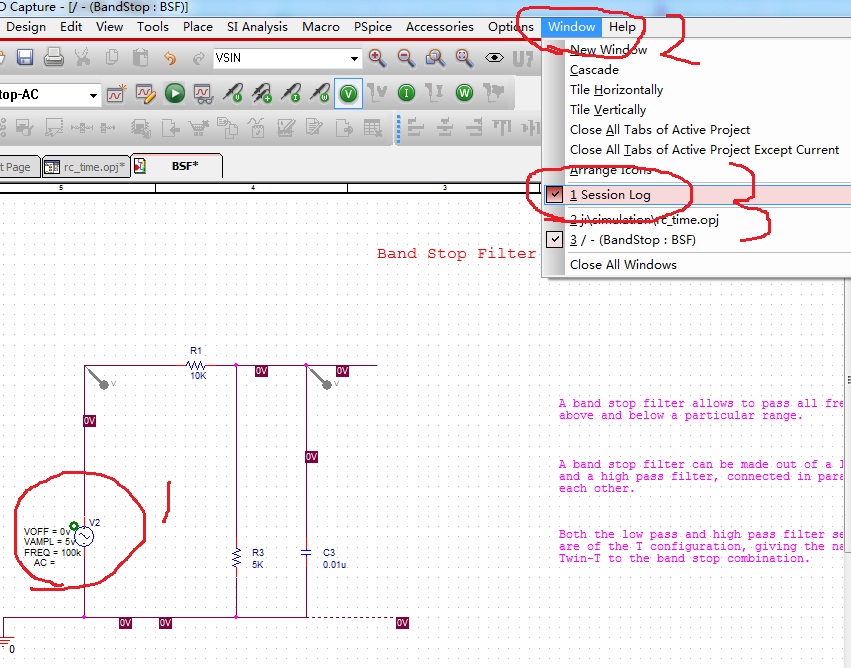Save the design with the floppy icon

pos(25,58)
